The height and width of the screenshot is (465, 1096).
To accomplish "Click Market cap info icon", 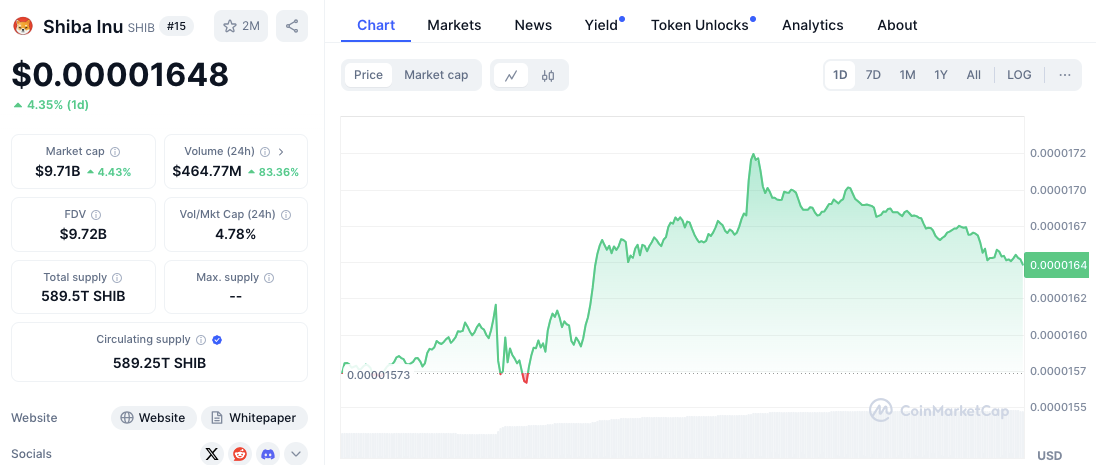I will pyautogui.click(x=115, y=152).
